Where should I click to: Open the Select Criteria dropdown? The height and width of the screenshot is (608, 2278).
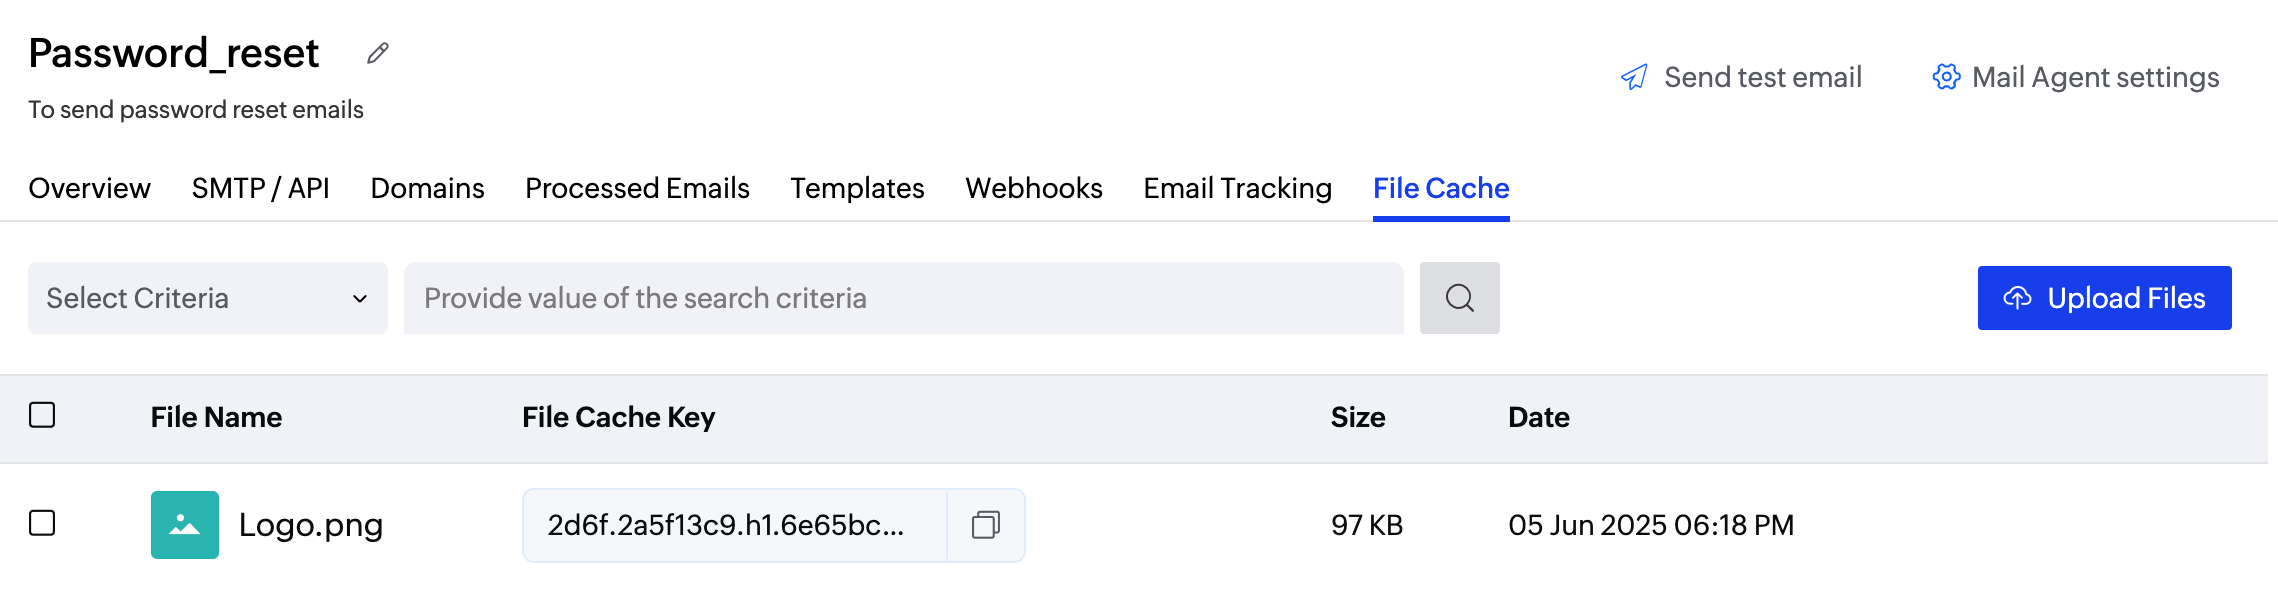(207, 298)
